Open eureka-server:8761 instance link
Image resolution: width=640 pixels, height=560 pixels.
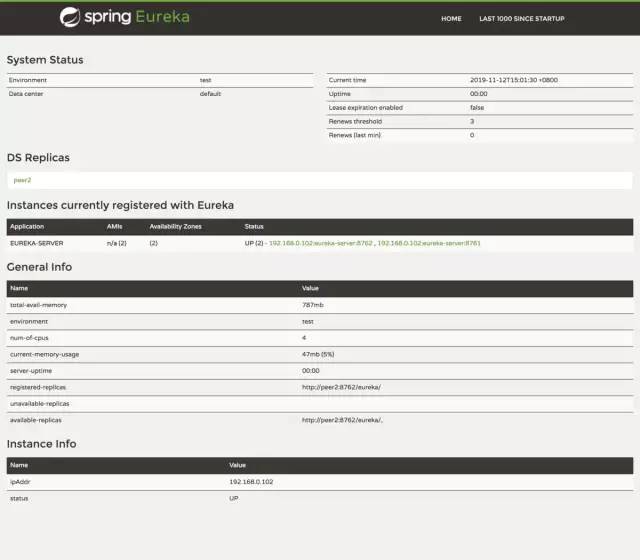click(x=429, y=243)
